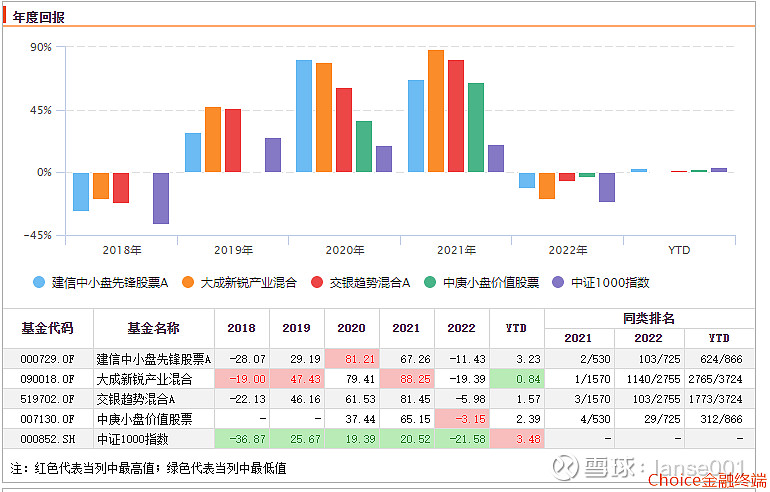Image resolution: width=770 pixels, height=492 pixels.
Task: Toggle the 大成新锐产业混合 legend marker
Action: click(188, 282)
